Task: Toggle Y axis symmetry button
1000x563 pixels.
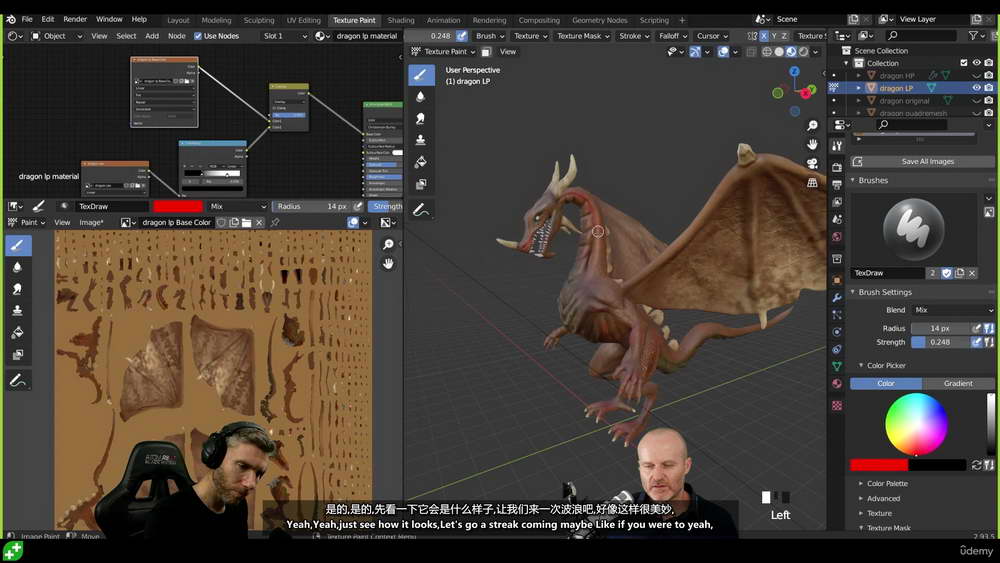Action: [774, 36]
